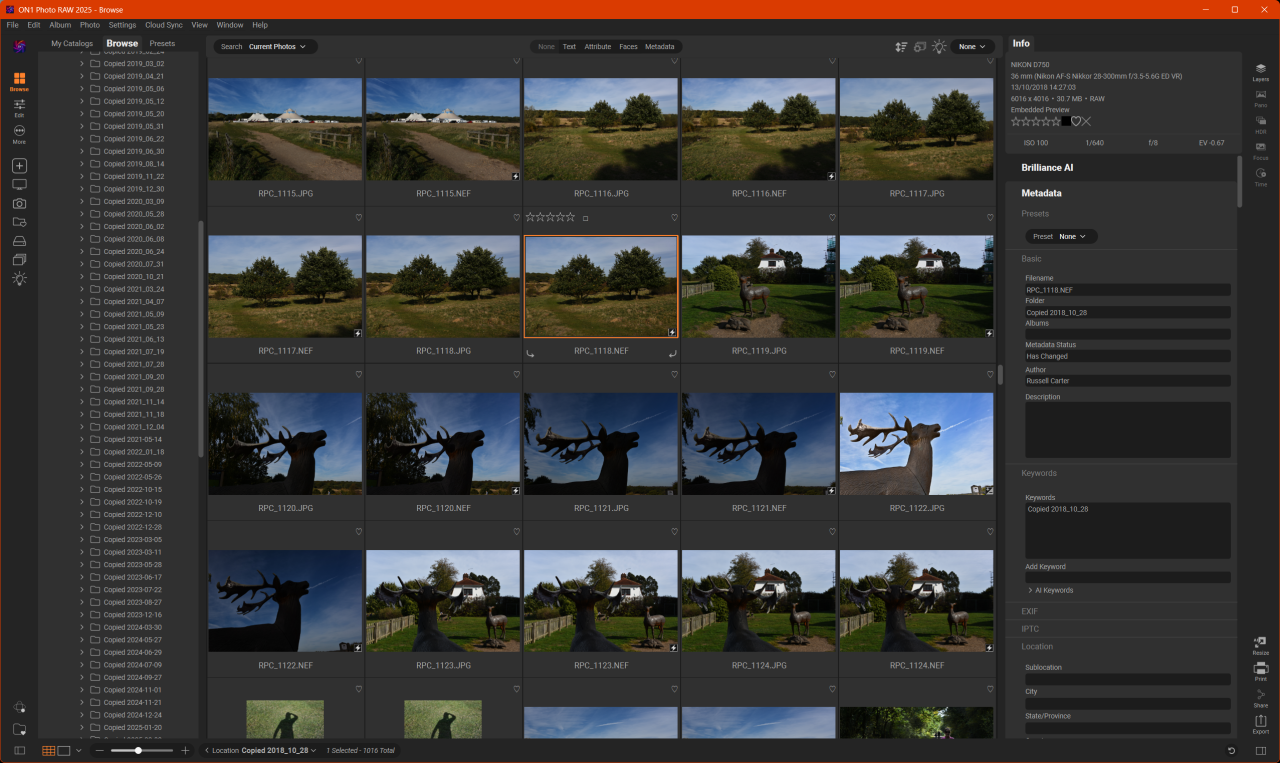Switch to grid view
The image size is (1280, 763).
[48, 750]
